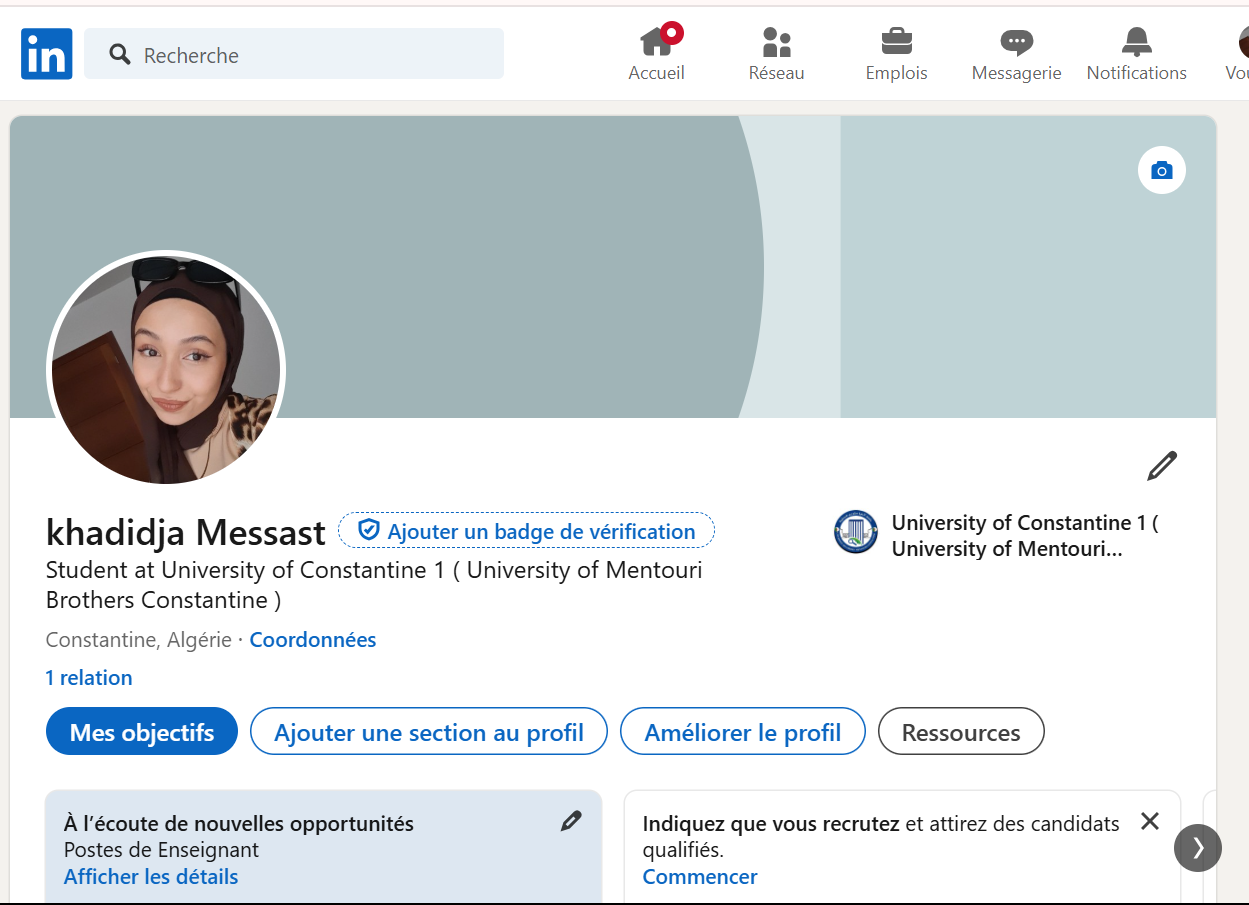The width and height of the screenshot is (1249, 905).
Task: Click the Indiquez que vous recrutez text
Action: click(771, 824)
